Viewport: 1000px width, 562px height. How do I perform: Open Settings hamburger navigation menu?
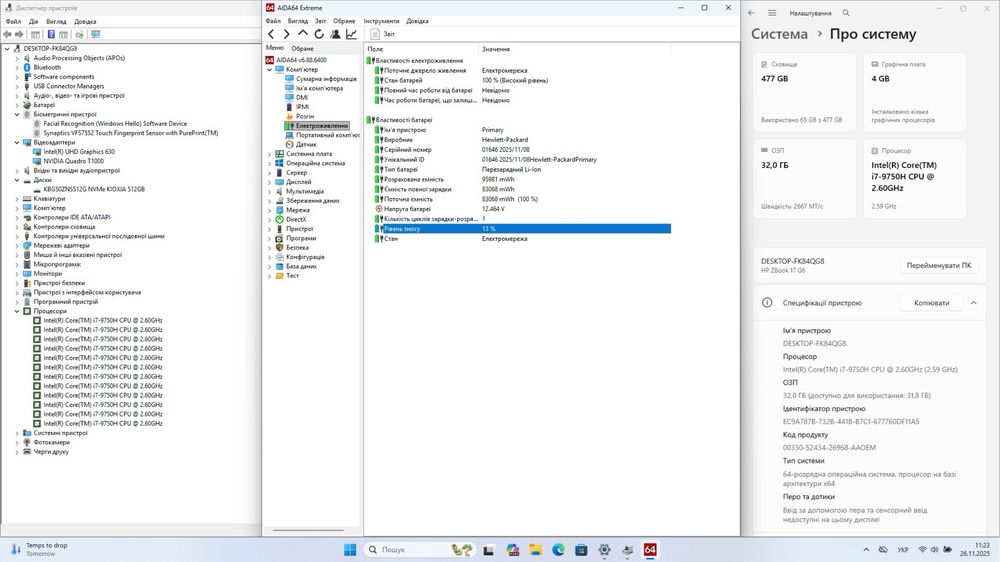(x=772, y=13)
